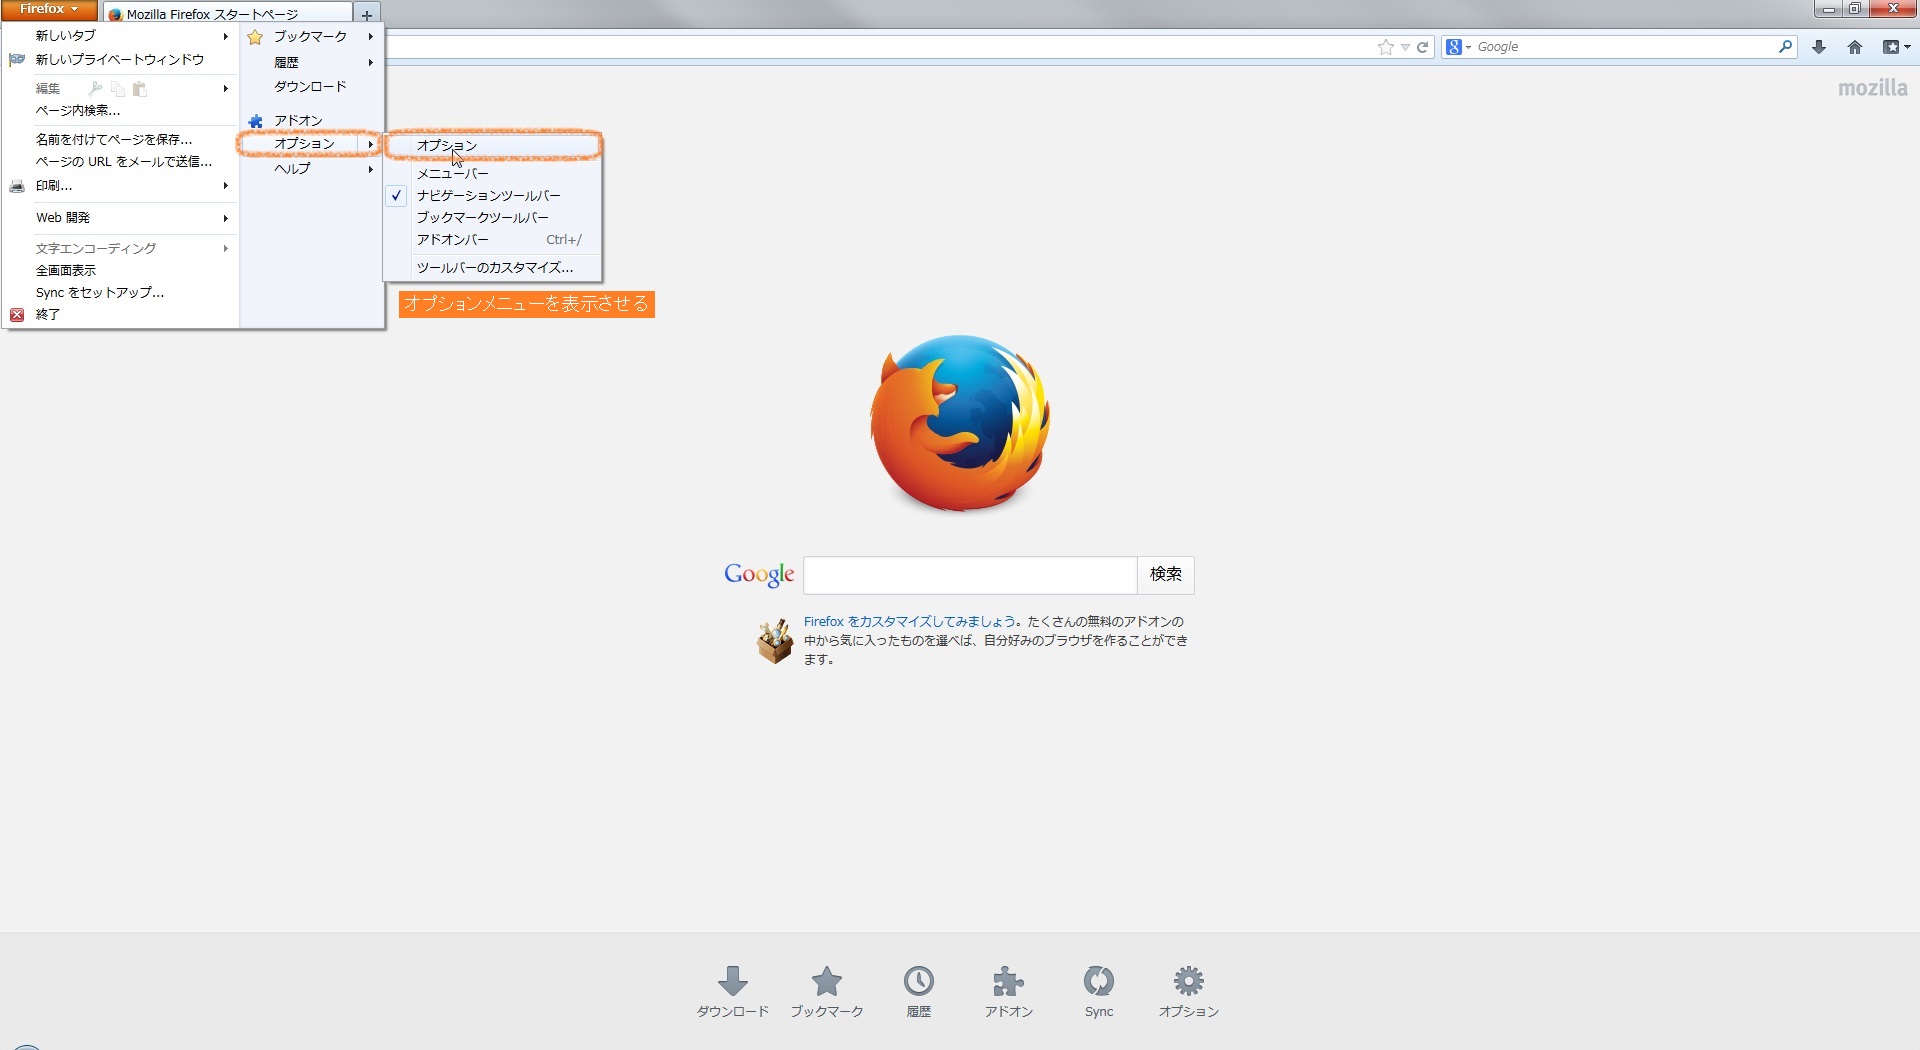Open the ヘルプ submenu
Screen dimensions: 1920x1050
point(311,169)
